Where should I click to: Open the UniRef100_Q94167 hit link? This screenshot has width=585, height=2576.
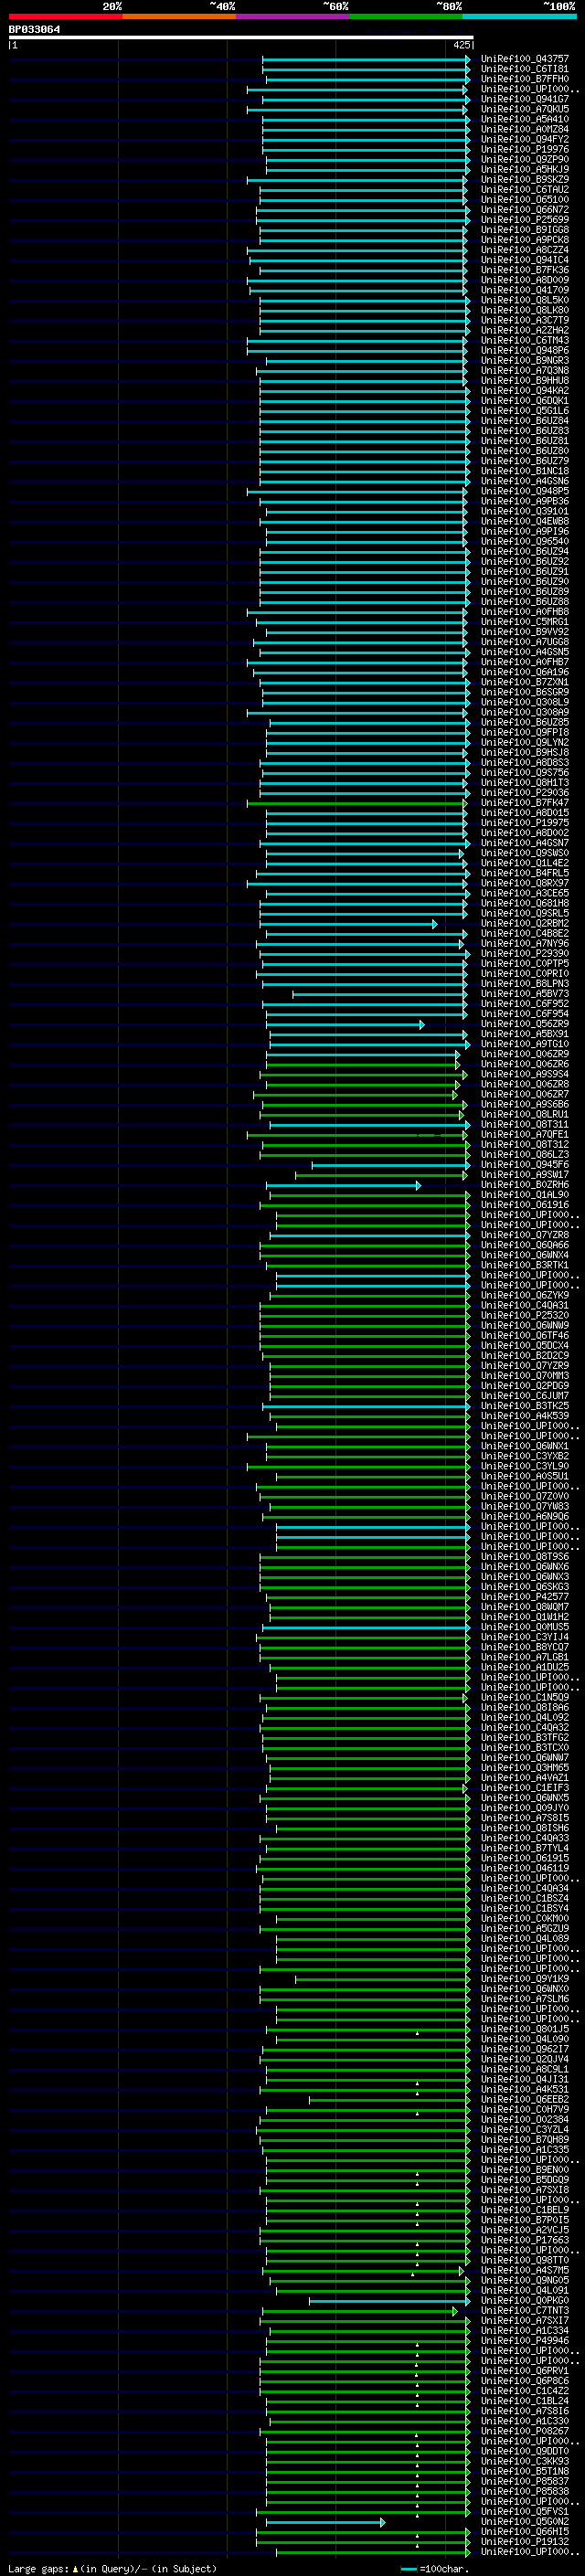(524, 99)
